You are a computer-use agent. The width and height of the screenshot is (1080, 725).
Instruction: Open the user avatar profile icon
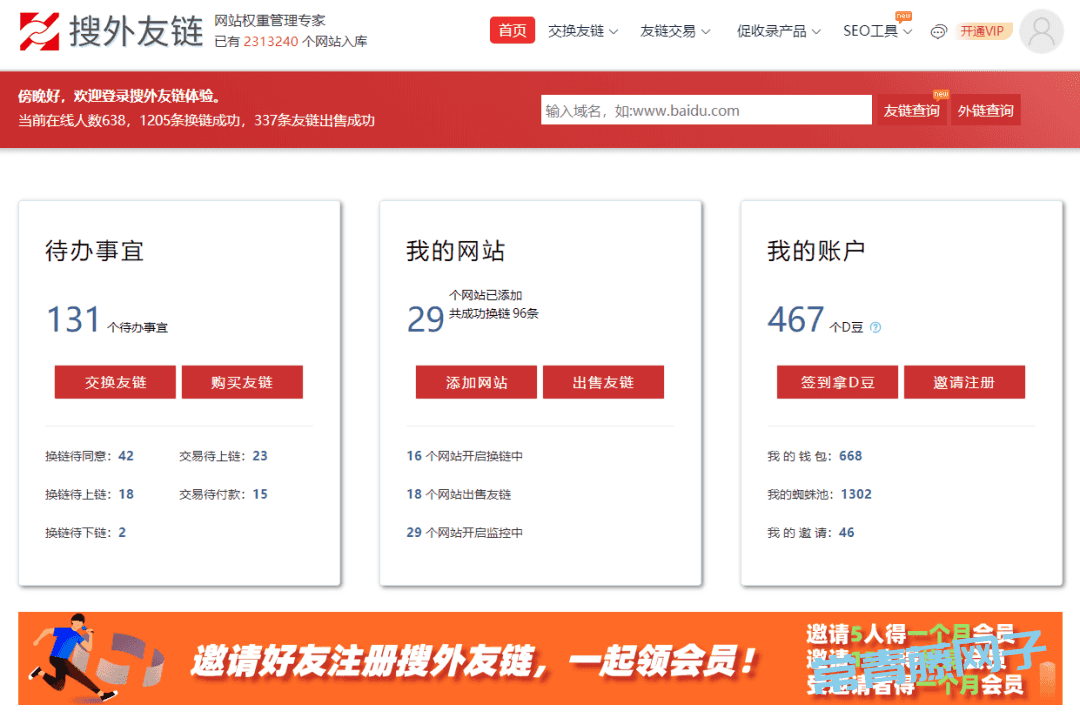tap(1041, 31)
